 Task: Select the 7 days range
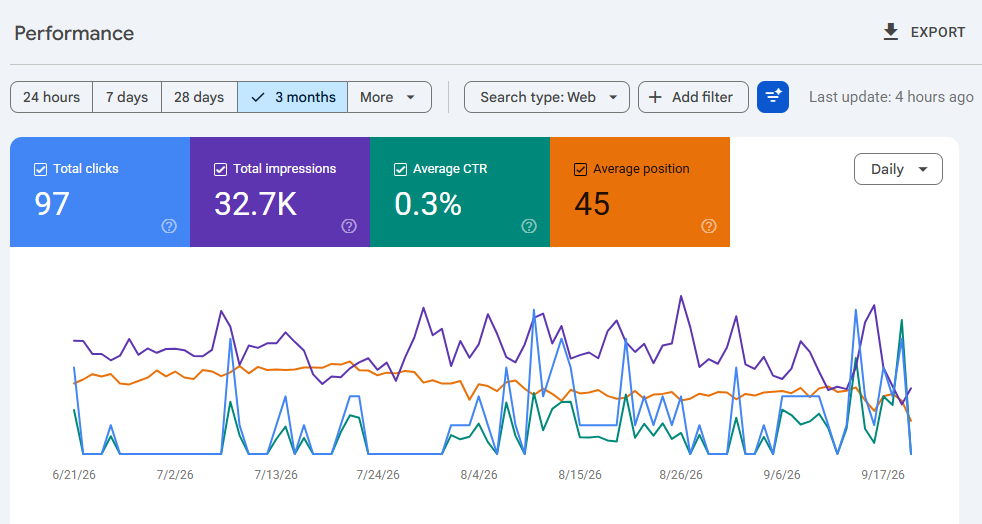click(x=127, y=97)
